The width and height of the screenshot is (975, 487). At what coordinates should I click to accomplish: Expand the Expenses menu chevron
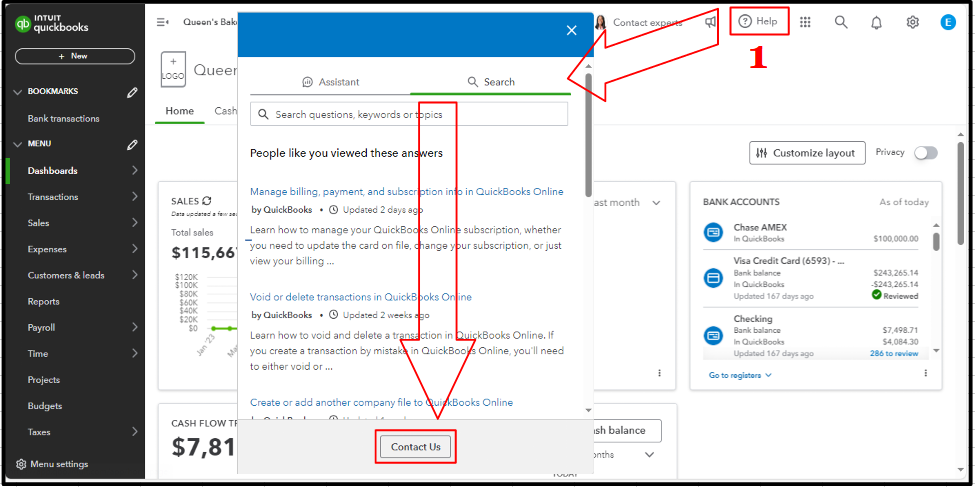click(135, 249)
